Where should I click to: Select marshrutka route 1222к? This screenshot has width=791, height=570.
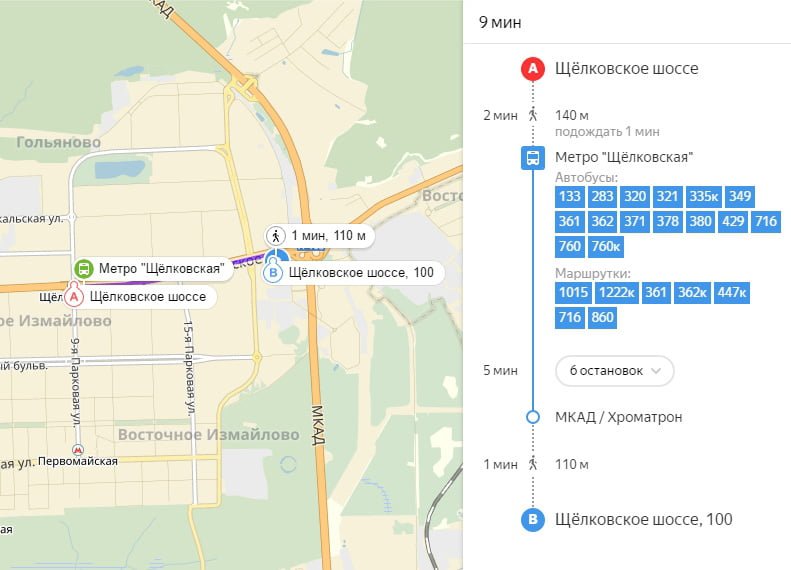tap(617, 293)
